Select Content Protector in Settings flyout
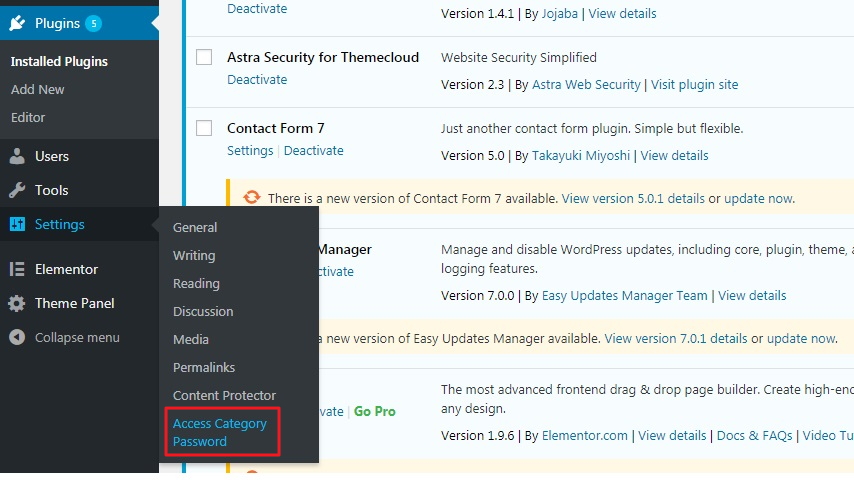The image size is (854, 480). click(x=224, y=395)
